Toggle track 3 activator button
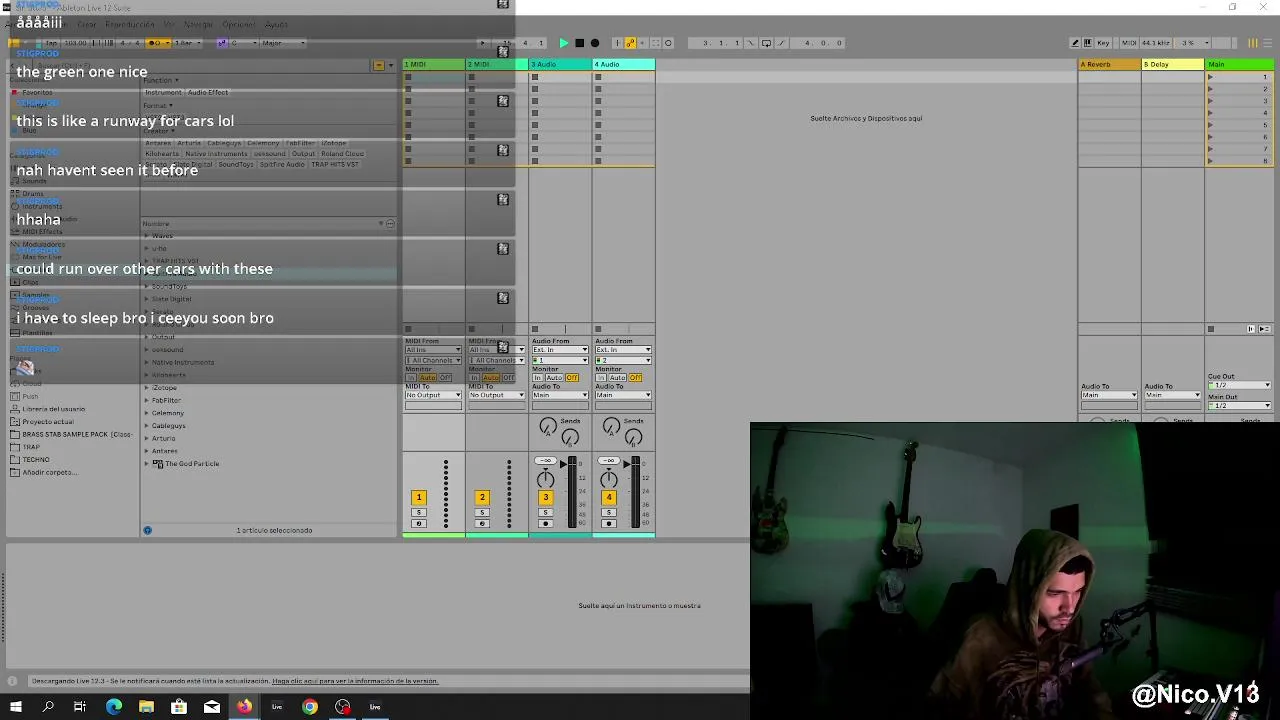The height and width of the screenshot is (720, 1280). pyautogui.click(x=545, y=497)
